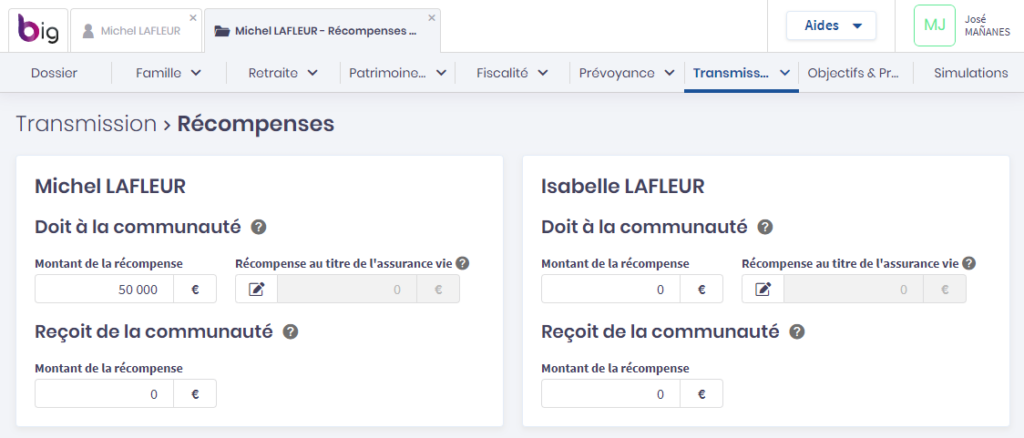The height and width of the screenshot is (438, 1024).
Task: Click the MJ user avatar
Action: (x=934, y=26)
